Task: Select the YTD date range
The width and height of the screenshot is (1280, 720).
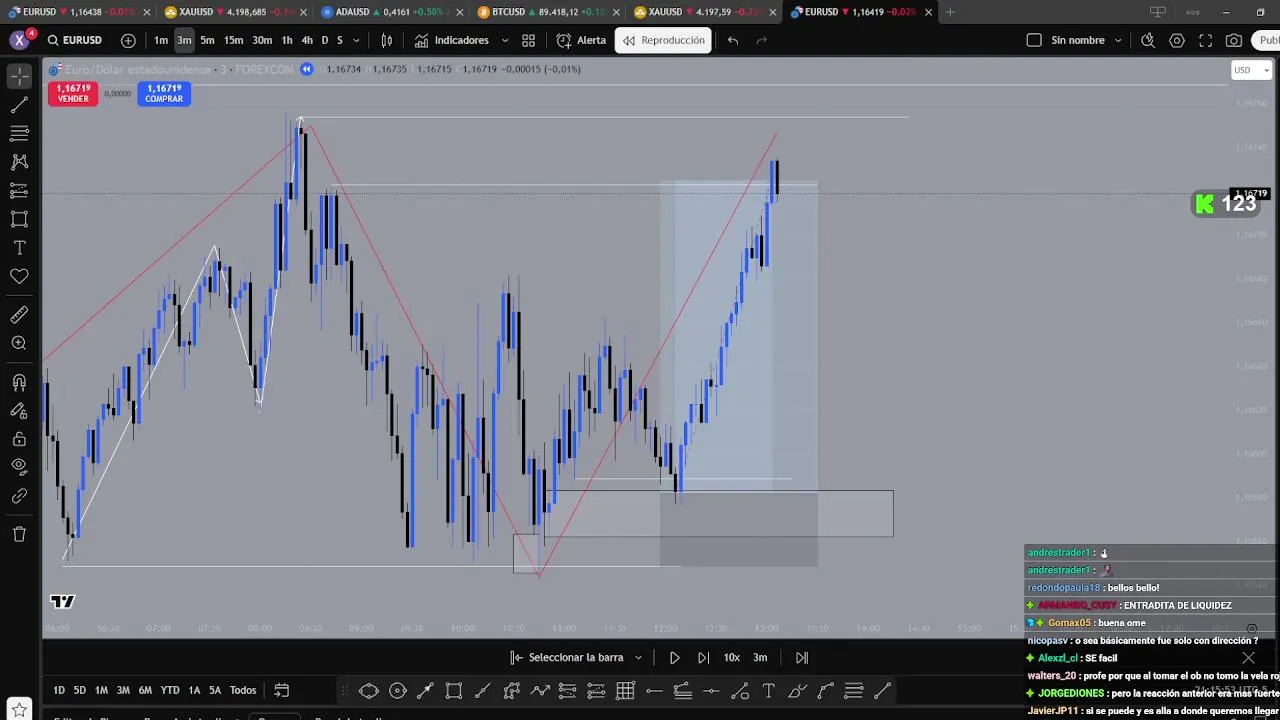Action: coord(170,690)
